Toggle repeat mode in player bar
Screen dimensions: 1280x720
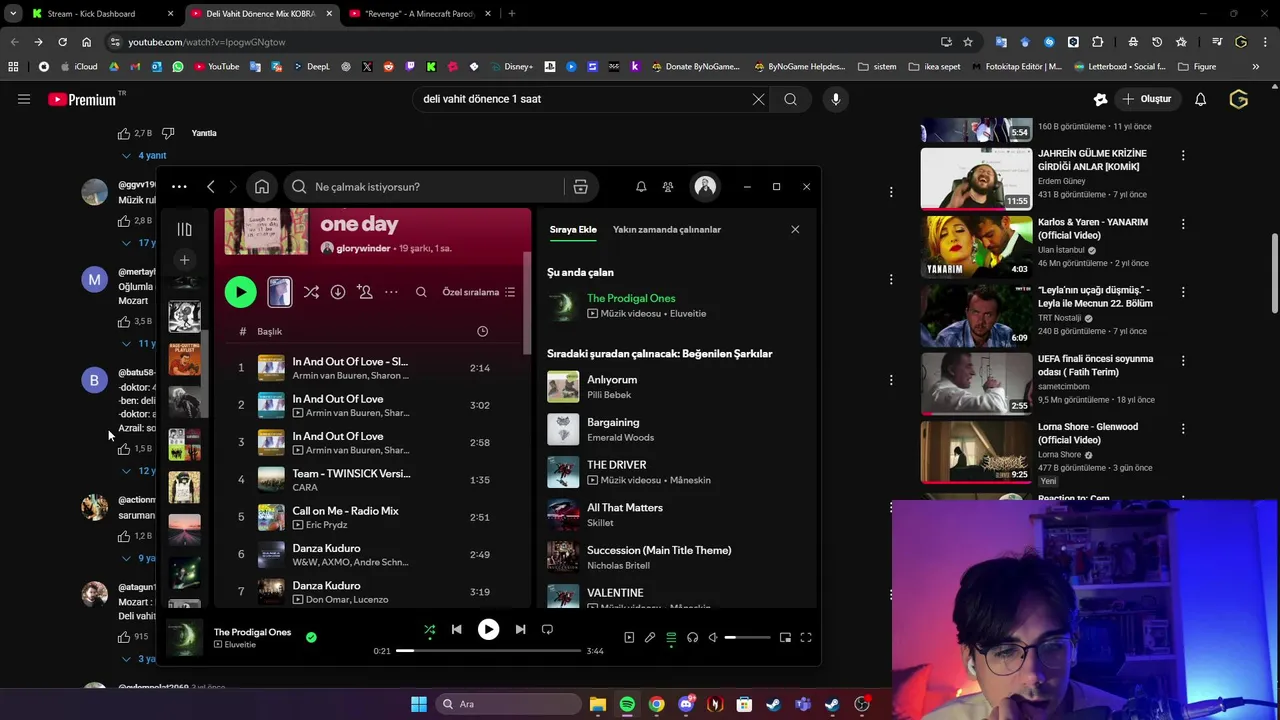547,629
